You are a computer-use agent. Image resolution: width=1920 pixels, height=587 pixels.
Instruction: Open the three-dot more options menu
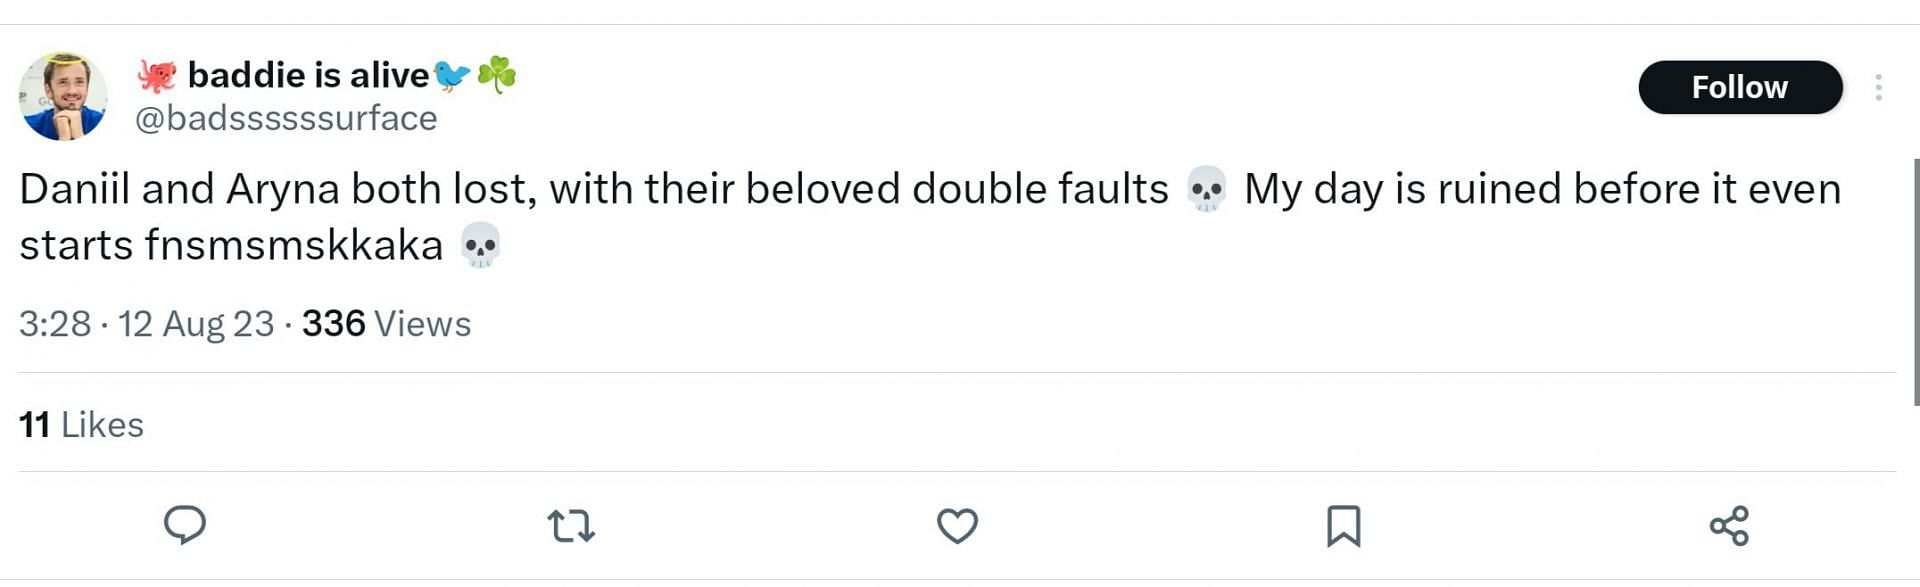point(1879,88)
